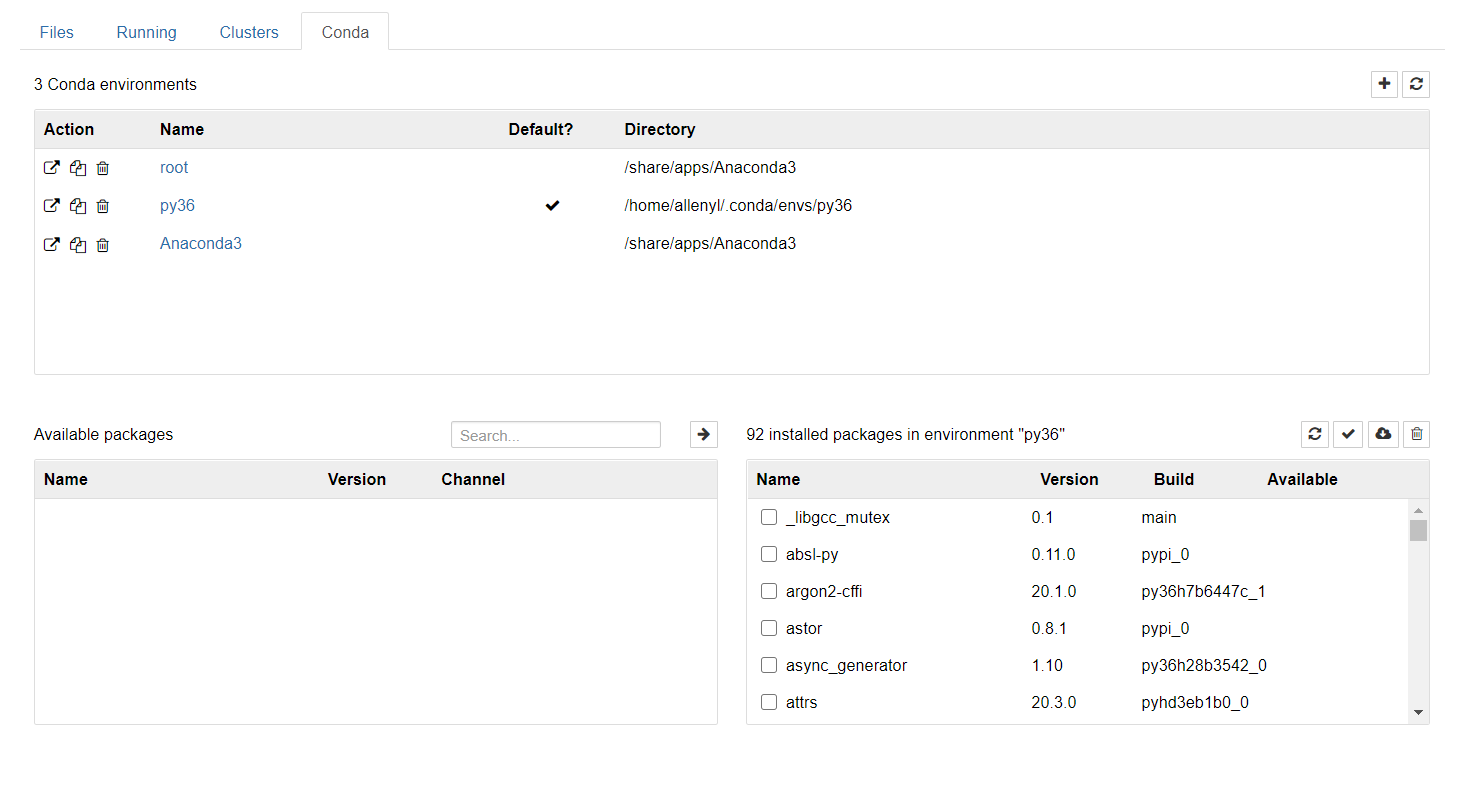Update selected packages using cloud download icon
The image size is (1470, 785).
pyautogui.click(x=1383, y=434)
